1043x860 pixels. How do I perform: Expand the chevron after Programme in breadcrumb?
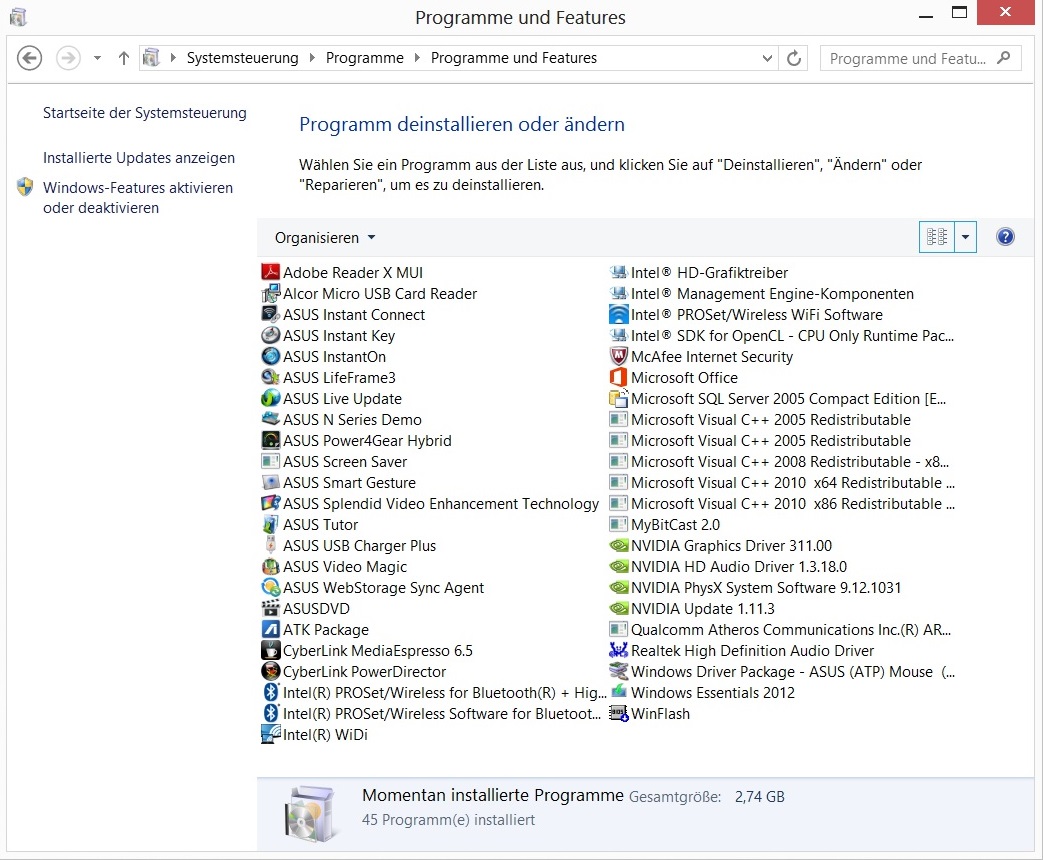coord(417,58)
